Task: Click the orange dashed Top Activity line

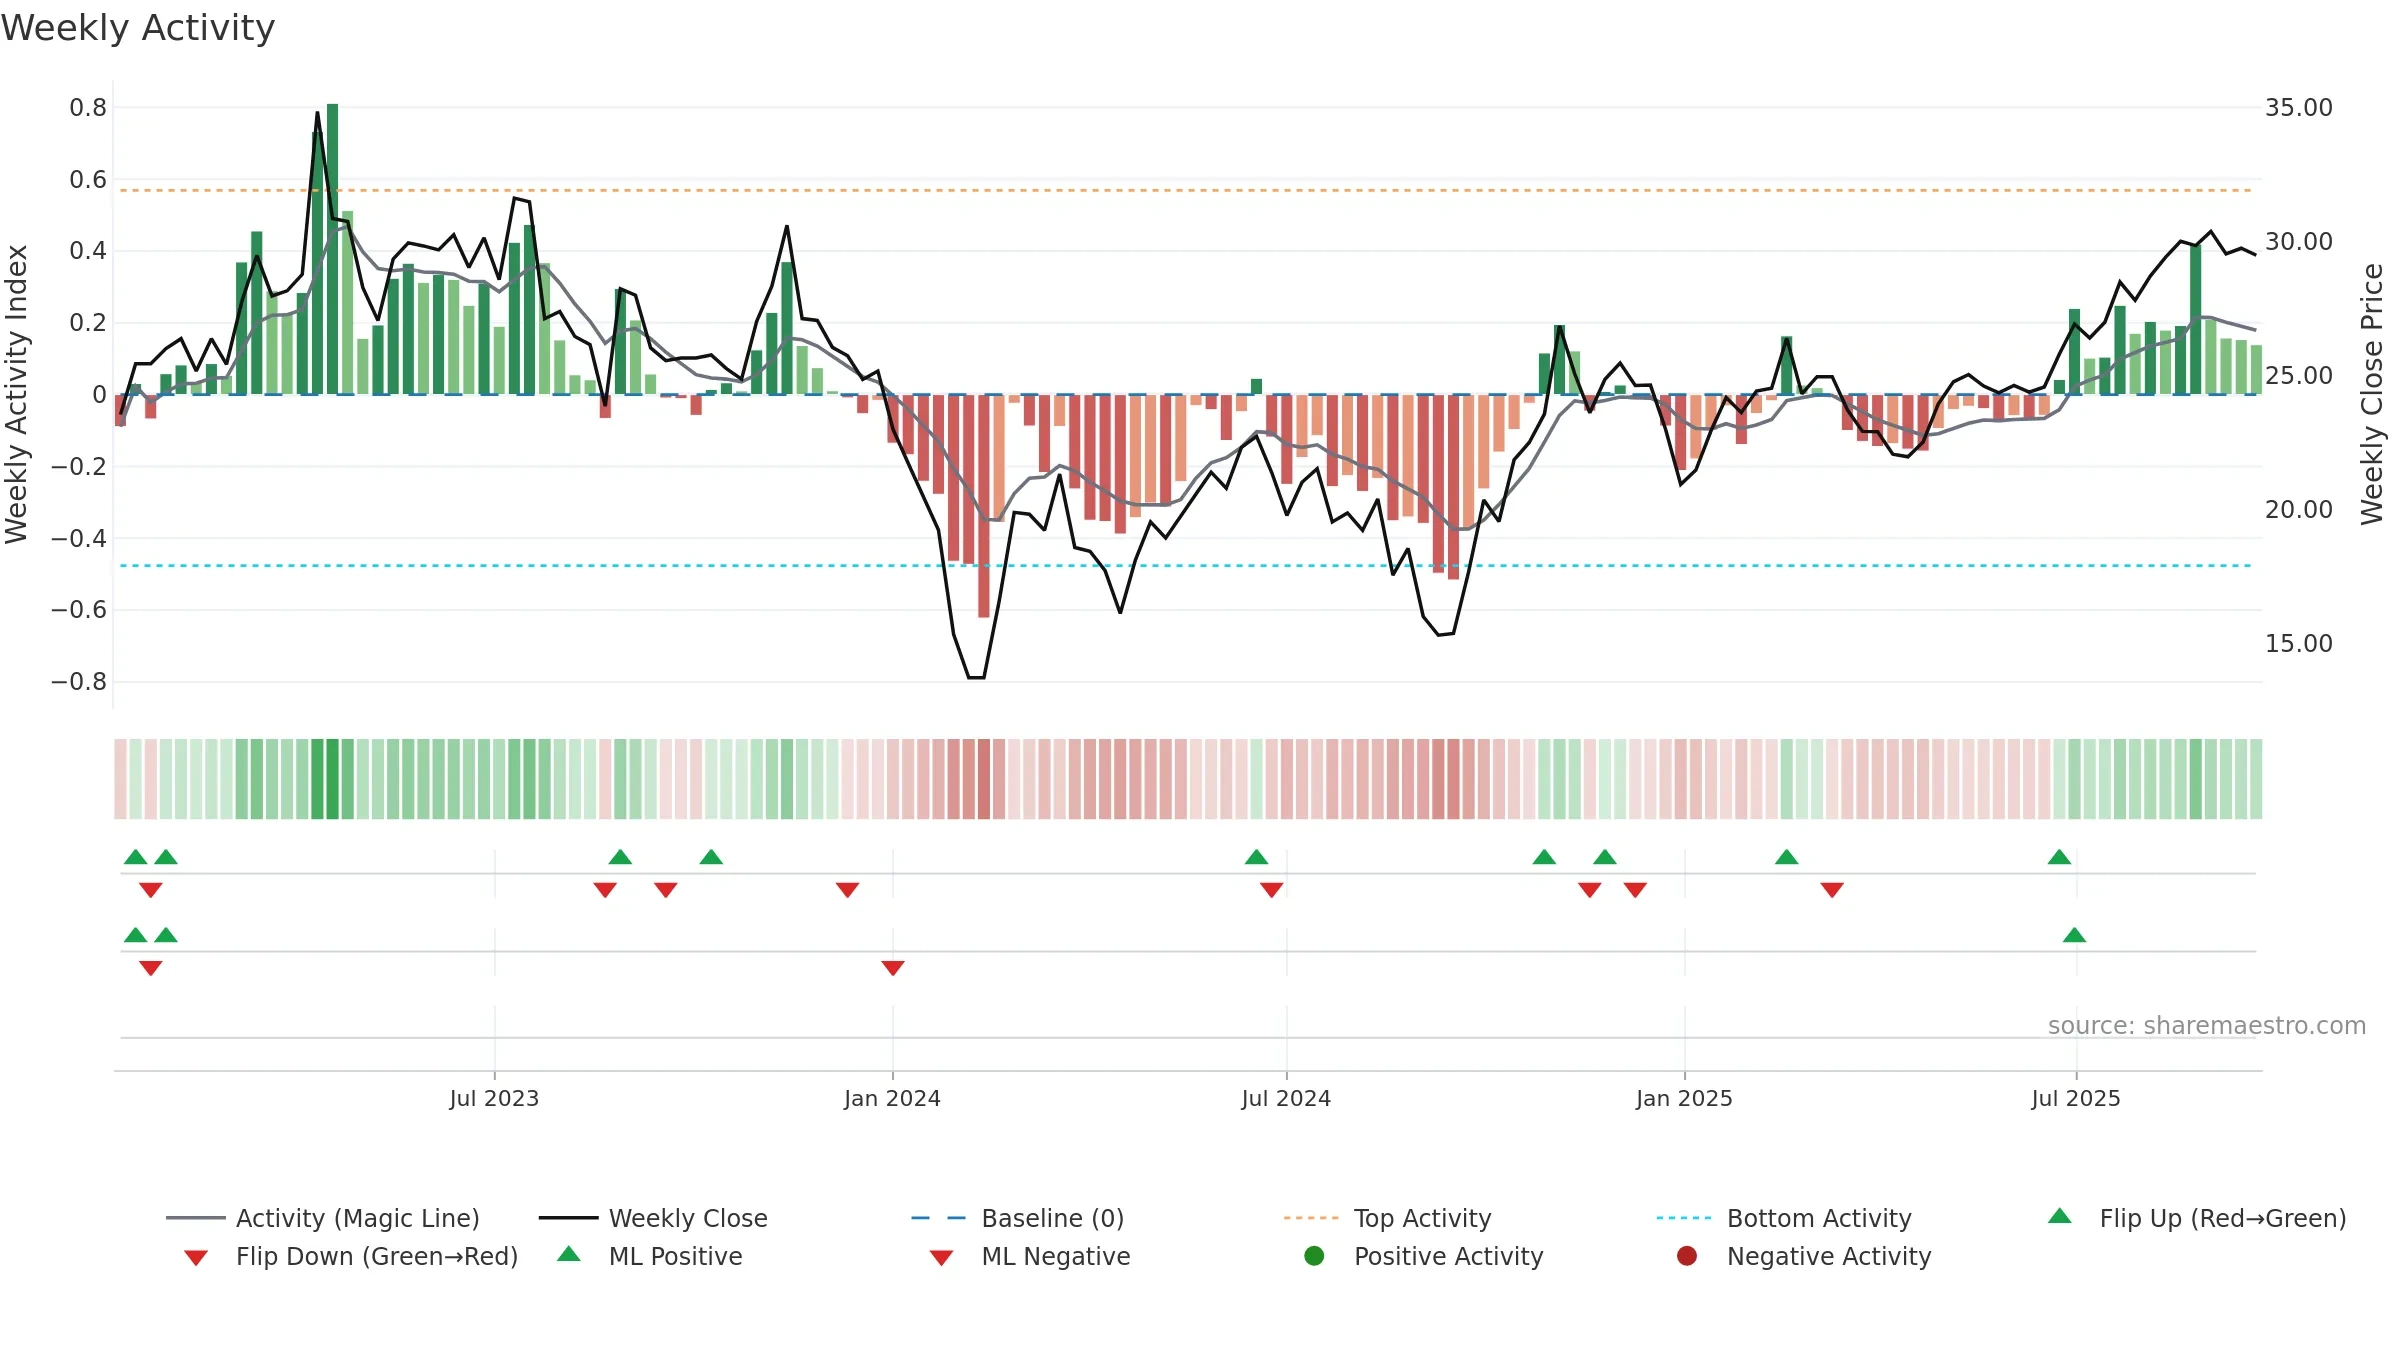Action: tap(1185, 190)
